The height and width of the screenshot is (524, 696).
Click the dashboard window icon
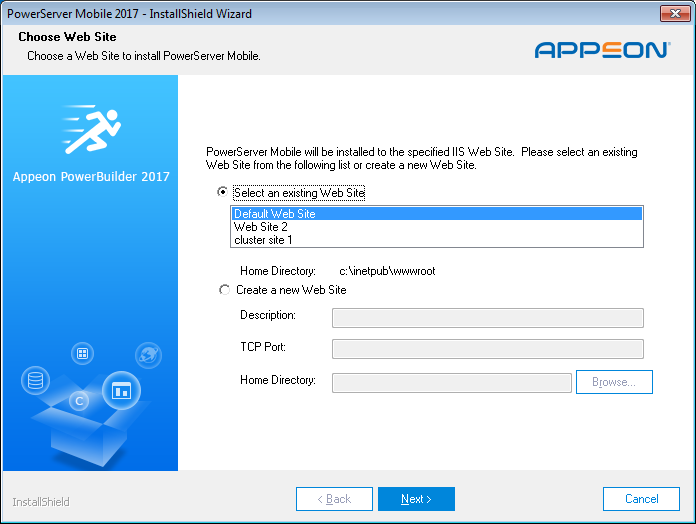tap(121, 390)
